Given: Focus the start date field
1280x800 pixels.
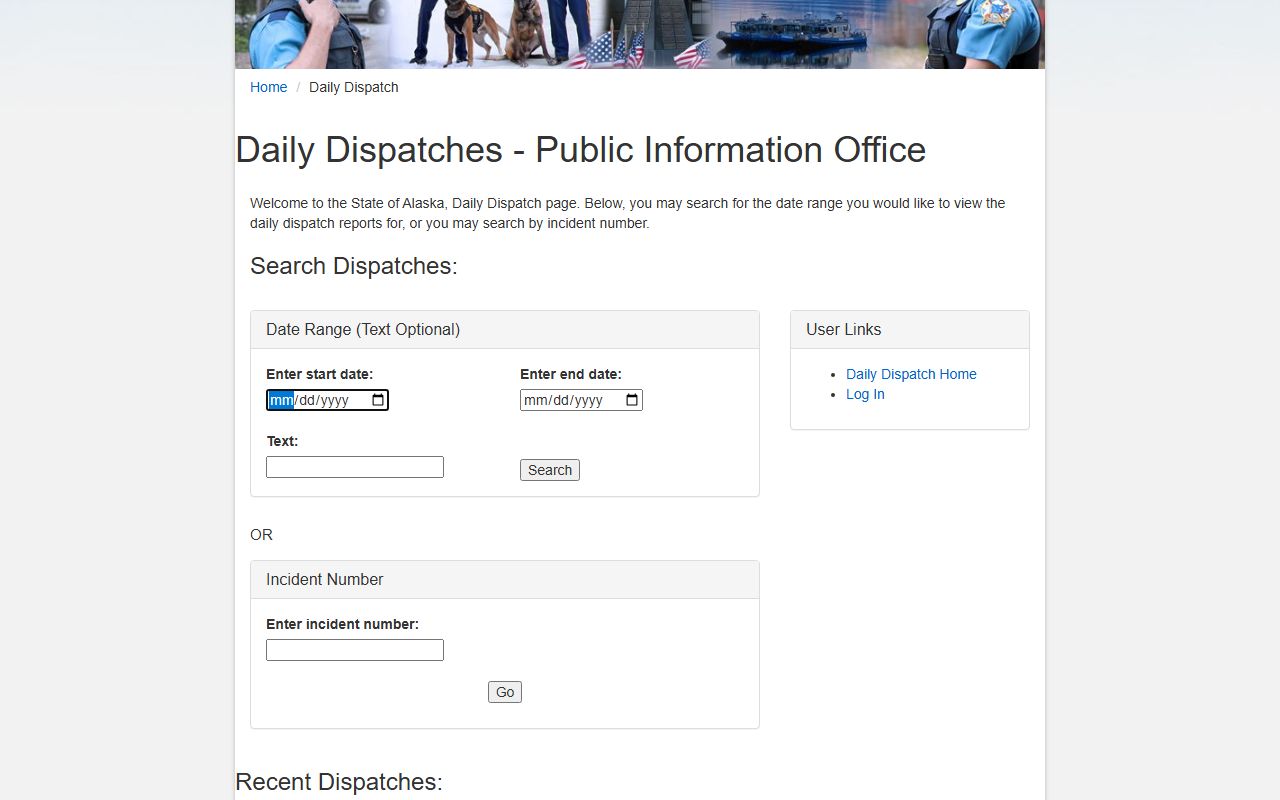Looking at the screenshot, I should coord(327,400).
